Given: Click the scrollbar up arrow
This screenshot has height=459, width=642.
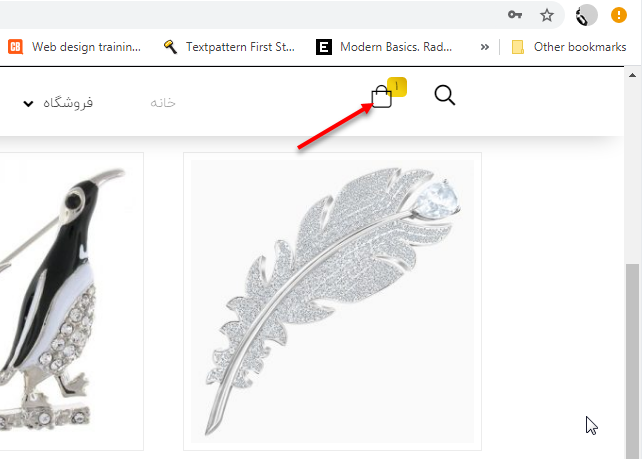Looking at the screenshot, I should [632, 75].
